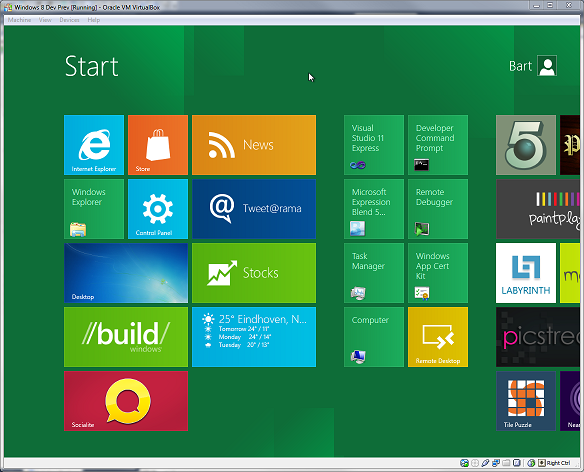Click the VirtualBox mouse integration status icon

coord(531,463)
